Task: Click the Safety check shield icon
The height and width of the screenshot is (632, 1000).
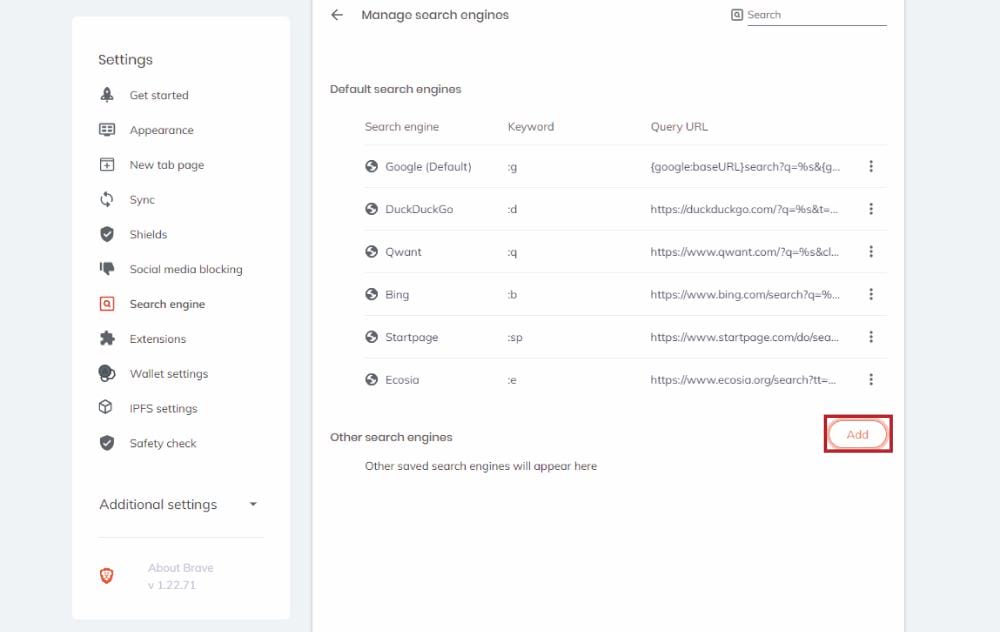Action: coord(107,443)
